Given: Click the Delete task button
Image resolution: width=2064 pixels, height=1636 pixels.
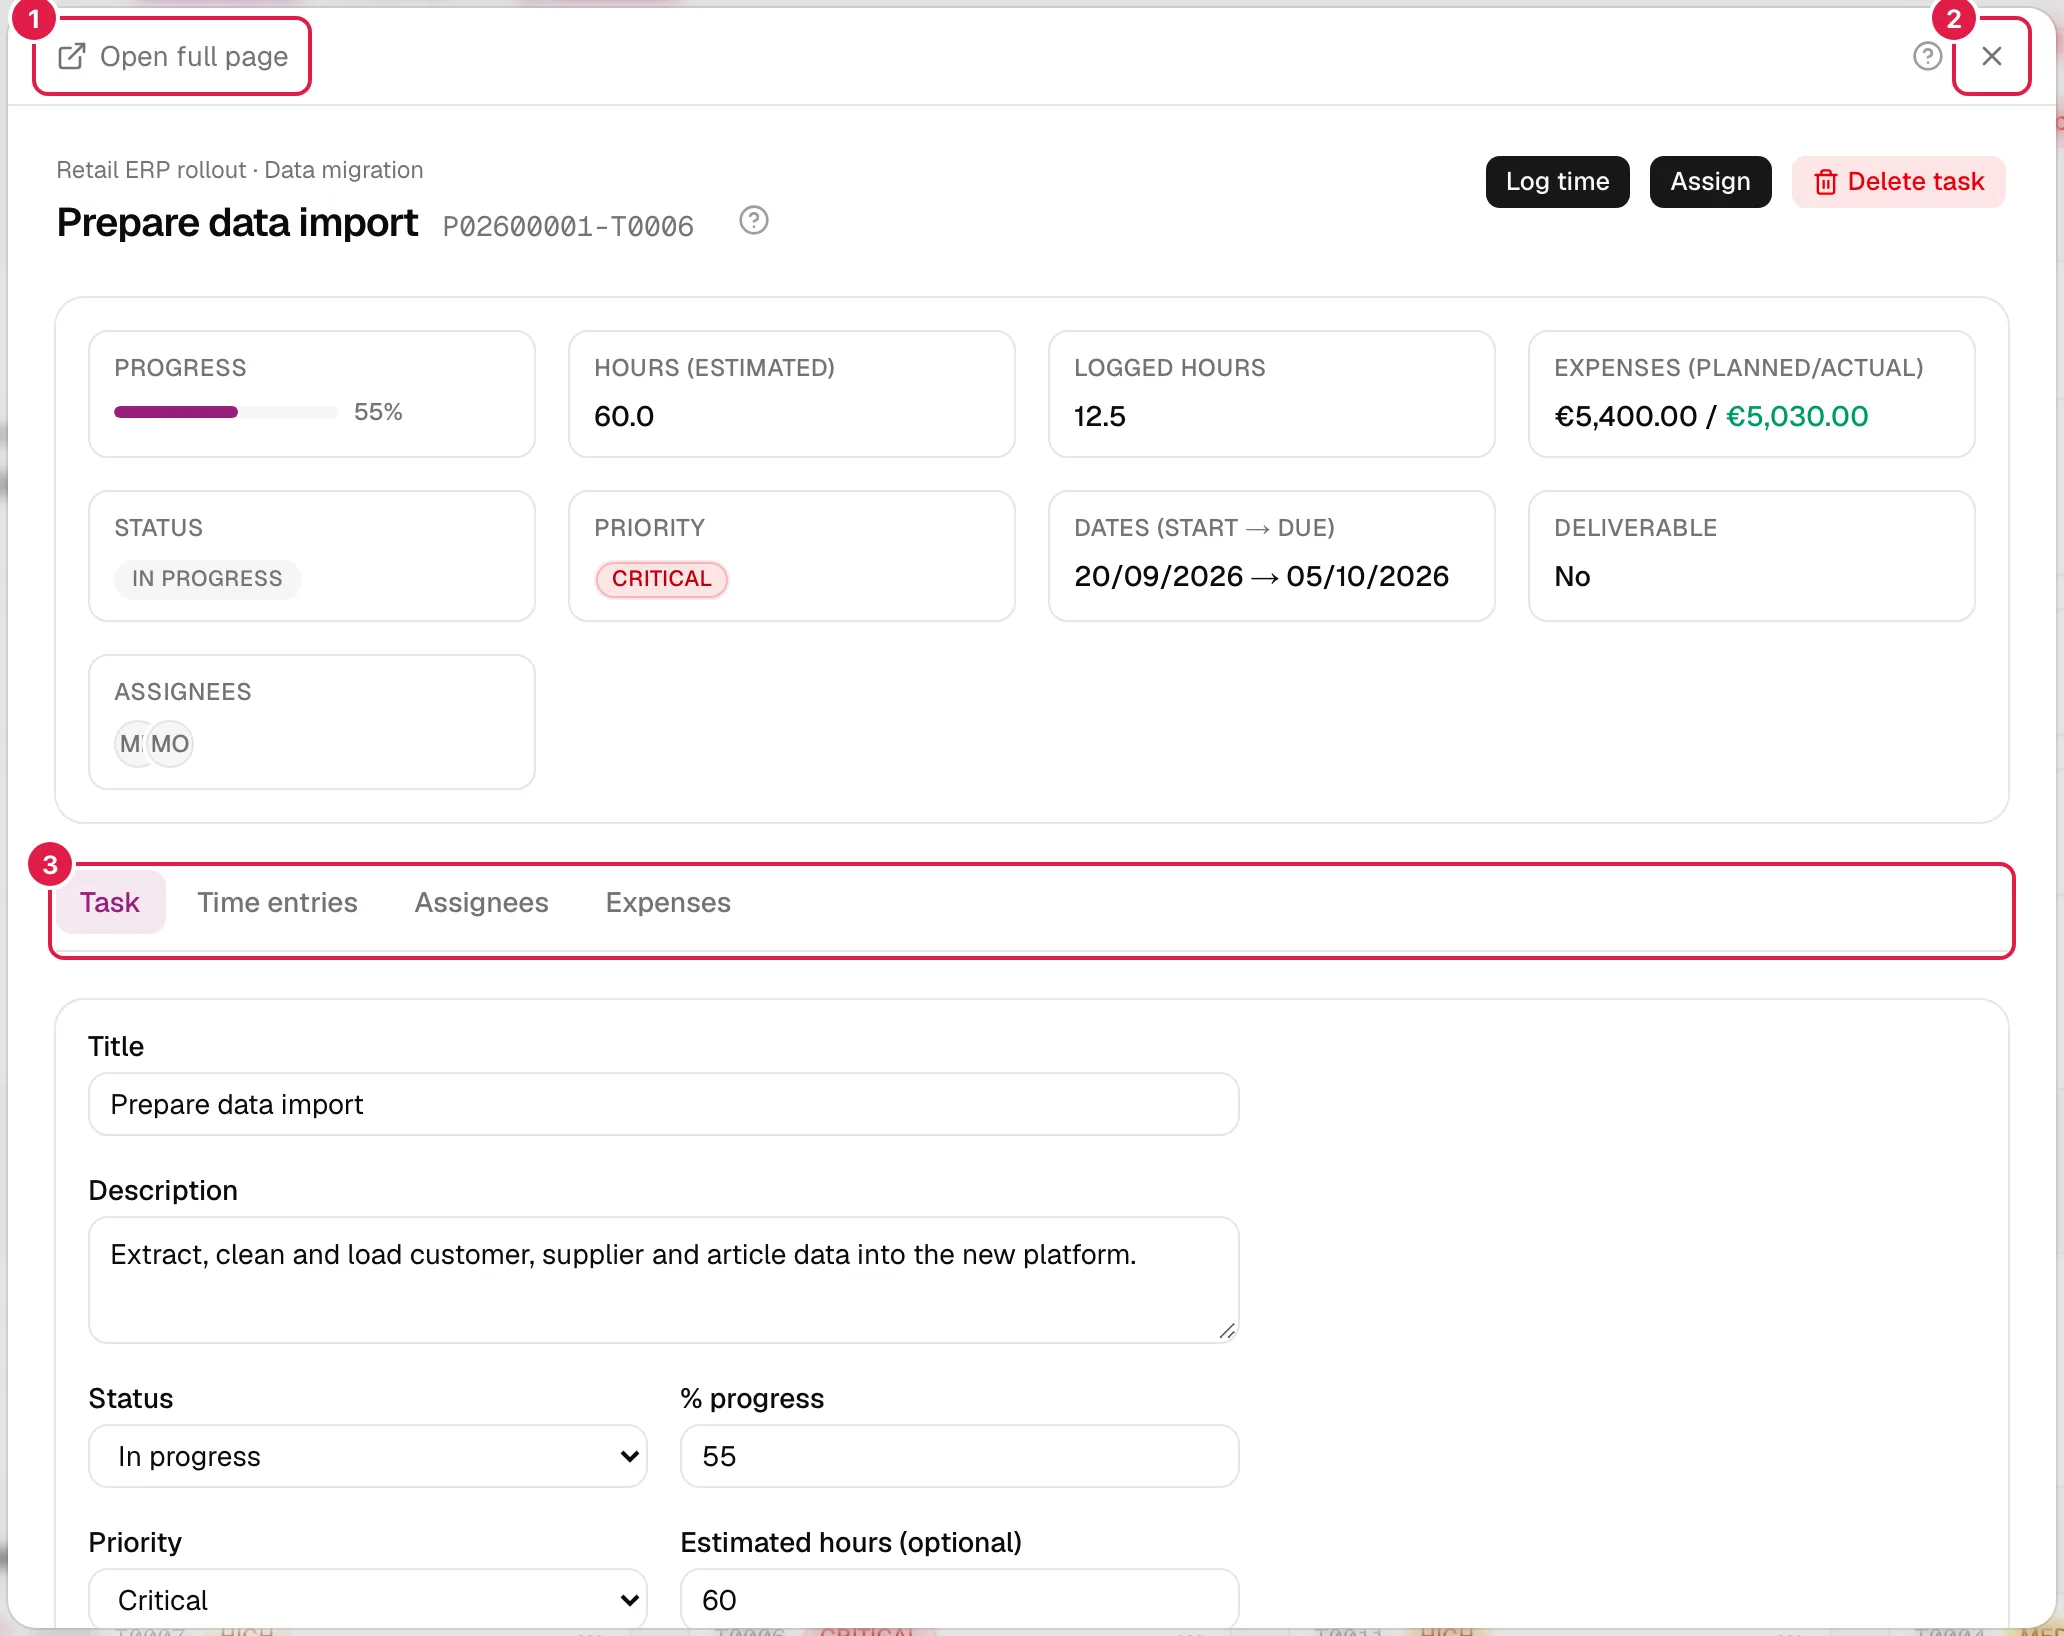Looking at the screenshot, I should click(x=1898, y=182).
